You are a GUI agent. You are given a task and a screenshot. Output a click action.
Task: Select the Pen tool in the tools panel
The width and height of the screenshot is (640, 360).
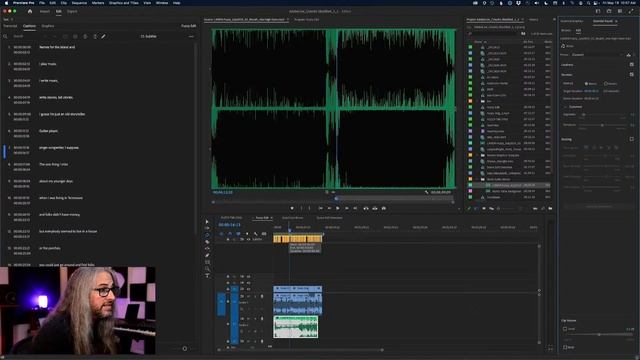[207, 256]
